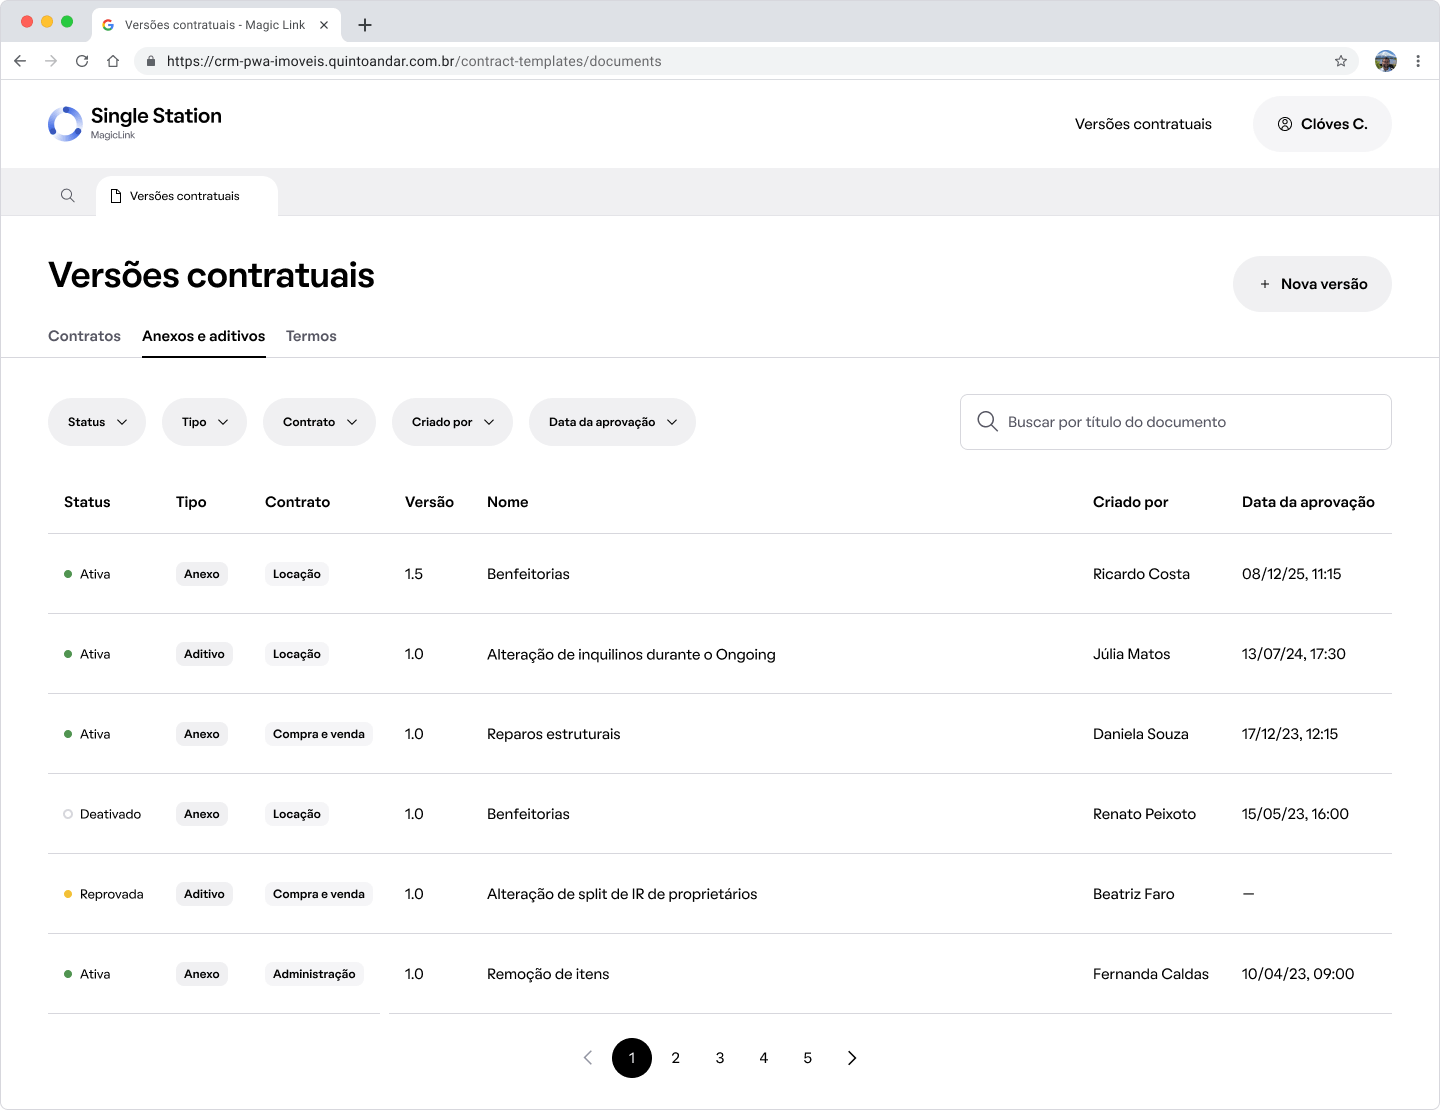
Task: Open the Criado por filter dropdown
Action: coord(452,422)
